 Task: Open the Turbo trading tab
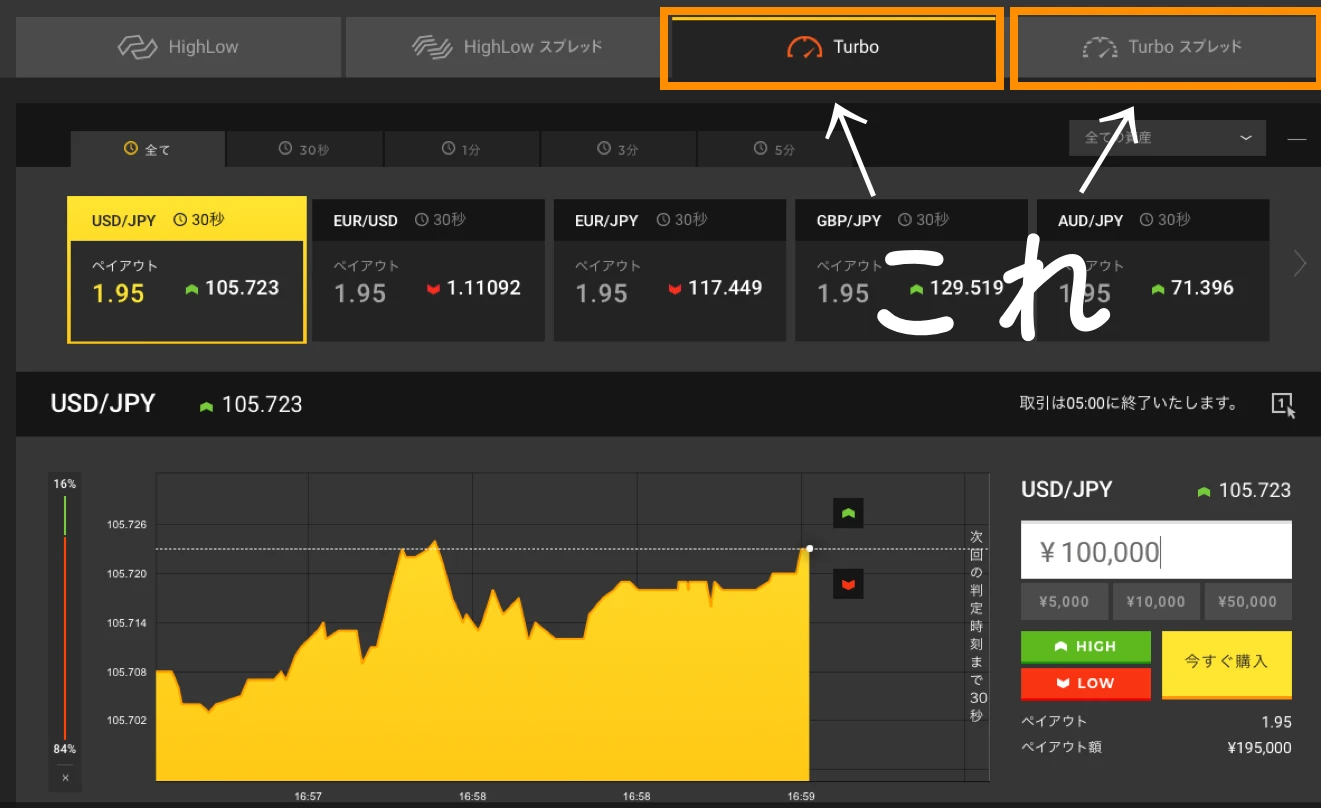[833, 47]
